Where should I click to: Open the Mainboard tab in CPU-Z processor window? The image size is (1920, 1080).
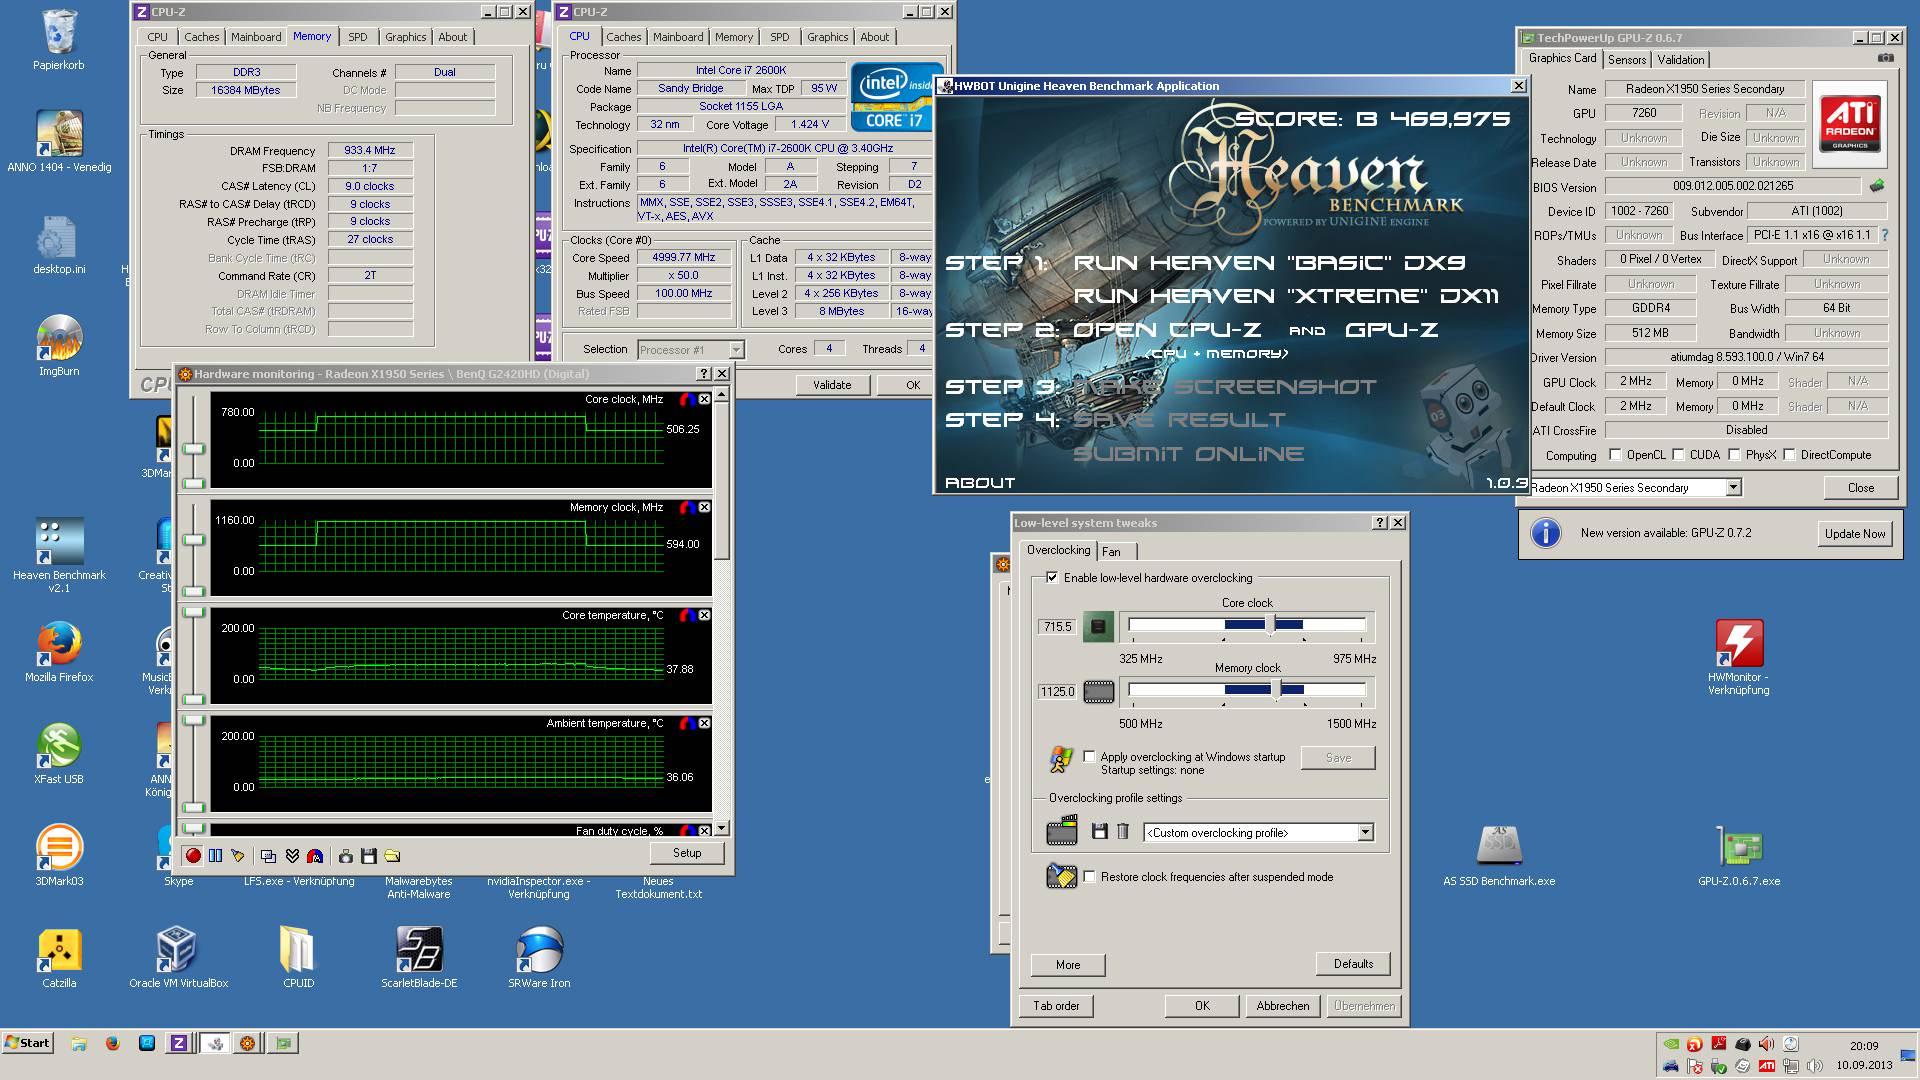click(x=678, y=37)
